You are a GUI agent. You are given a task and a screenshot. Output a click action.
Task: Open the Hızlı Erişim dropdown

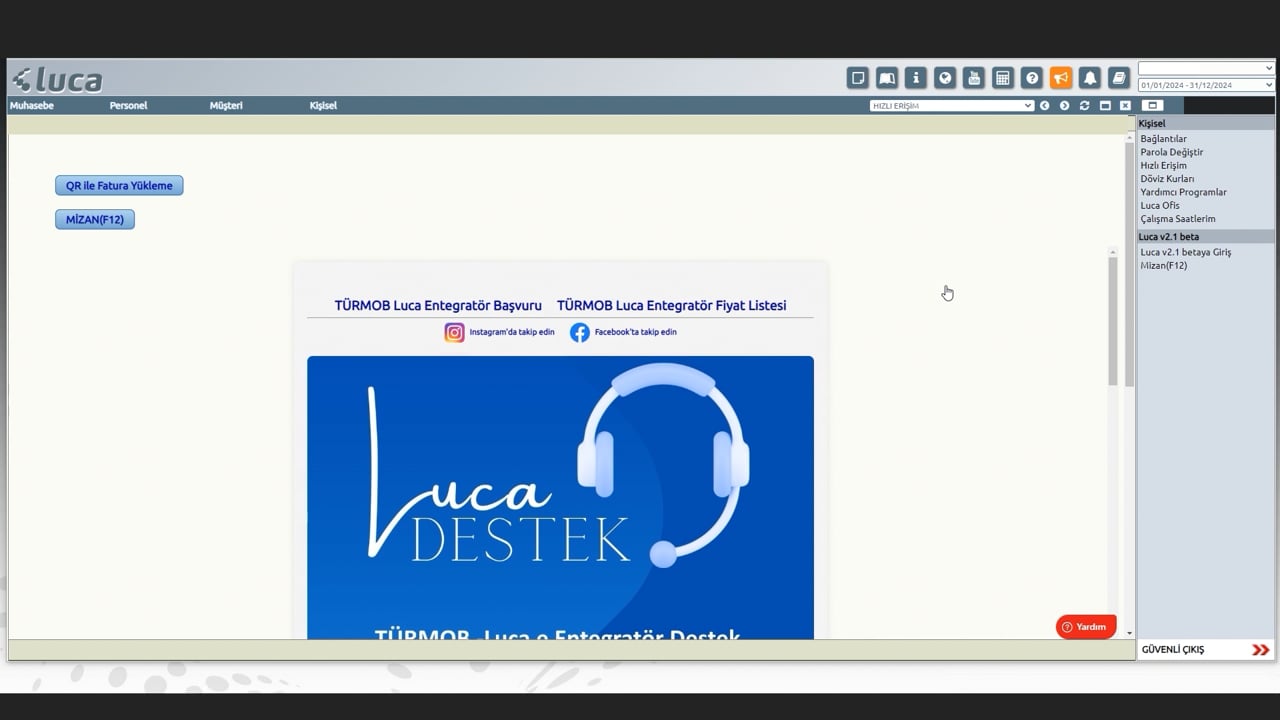(952, 105)
